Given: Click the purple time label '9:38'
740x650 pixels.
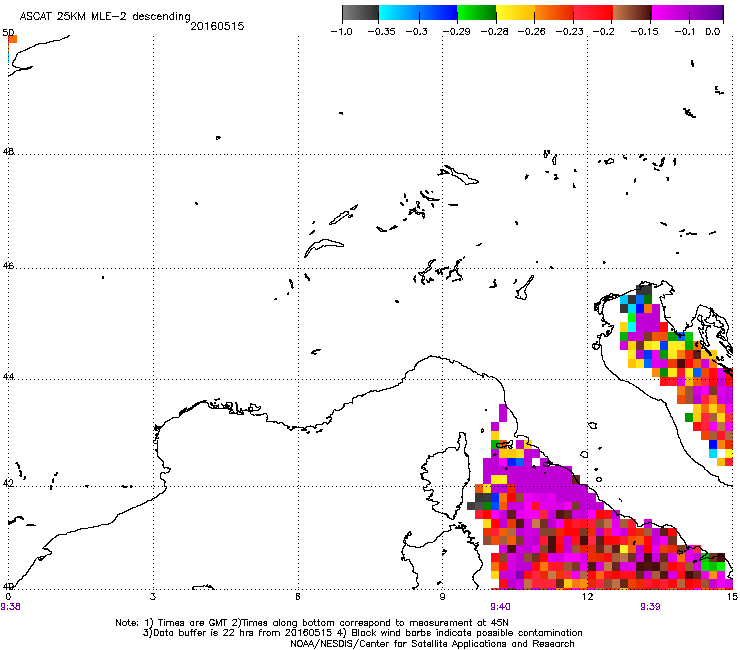Looking at the screenshot, I should 10,607.
